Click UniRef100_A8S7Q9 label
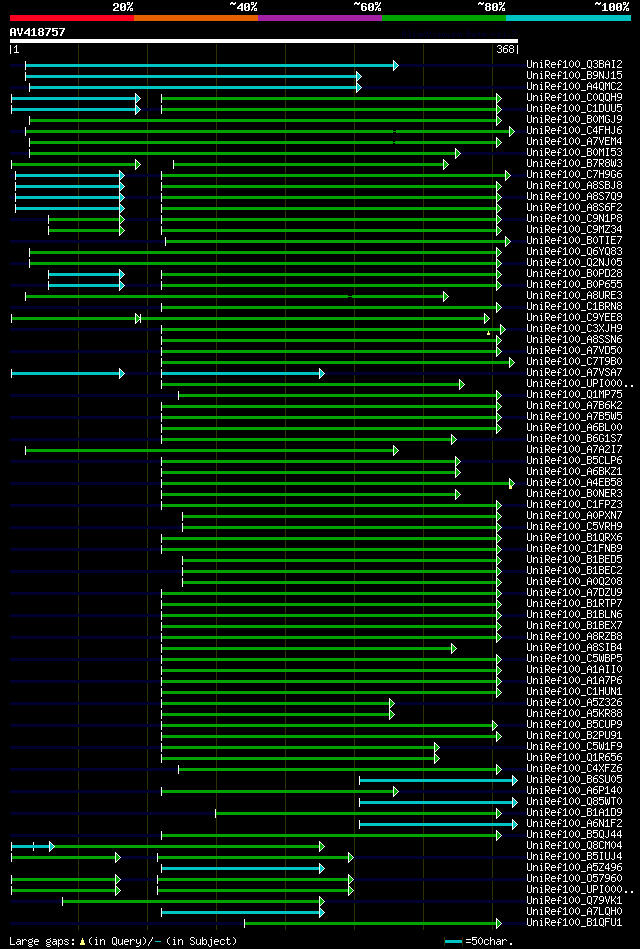The height and width of the screenshot is (949, 640). pyautogui.click(x=575, y=197)
